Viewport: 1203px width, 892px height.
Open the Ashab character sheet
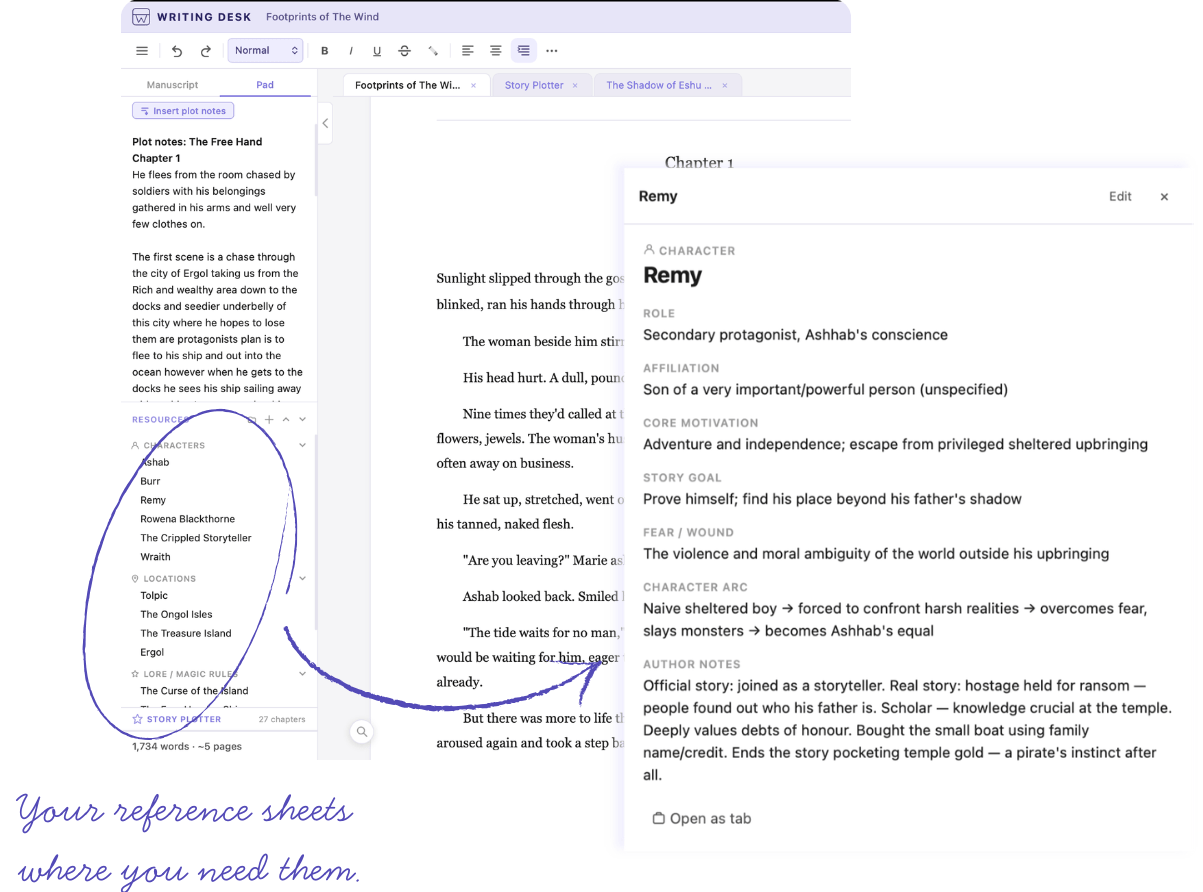[155, 463]
